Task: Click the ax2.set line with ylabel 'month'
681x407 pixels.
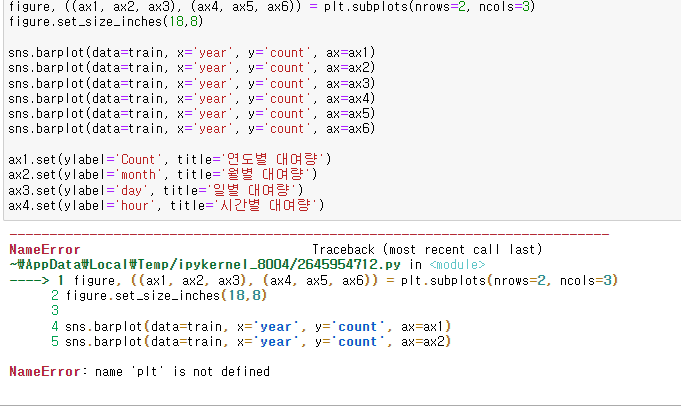Action: [x=163, y=175]
